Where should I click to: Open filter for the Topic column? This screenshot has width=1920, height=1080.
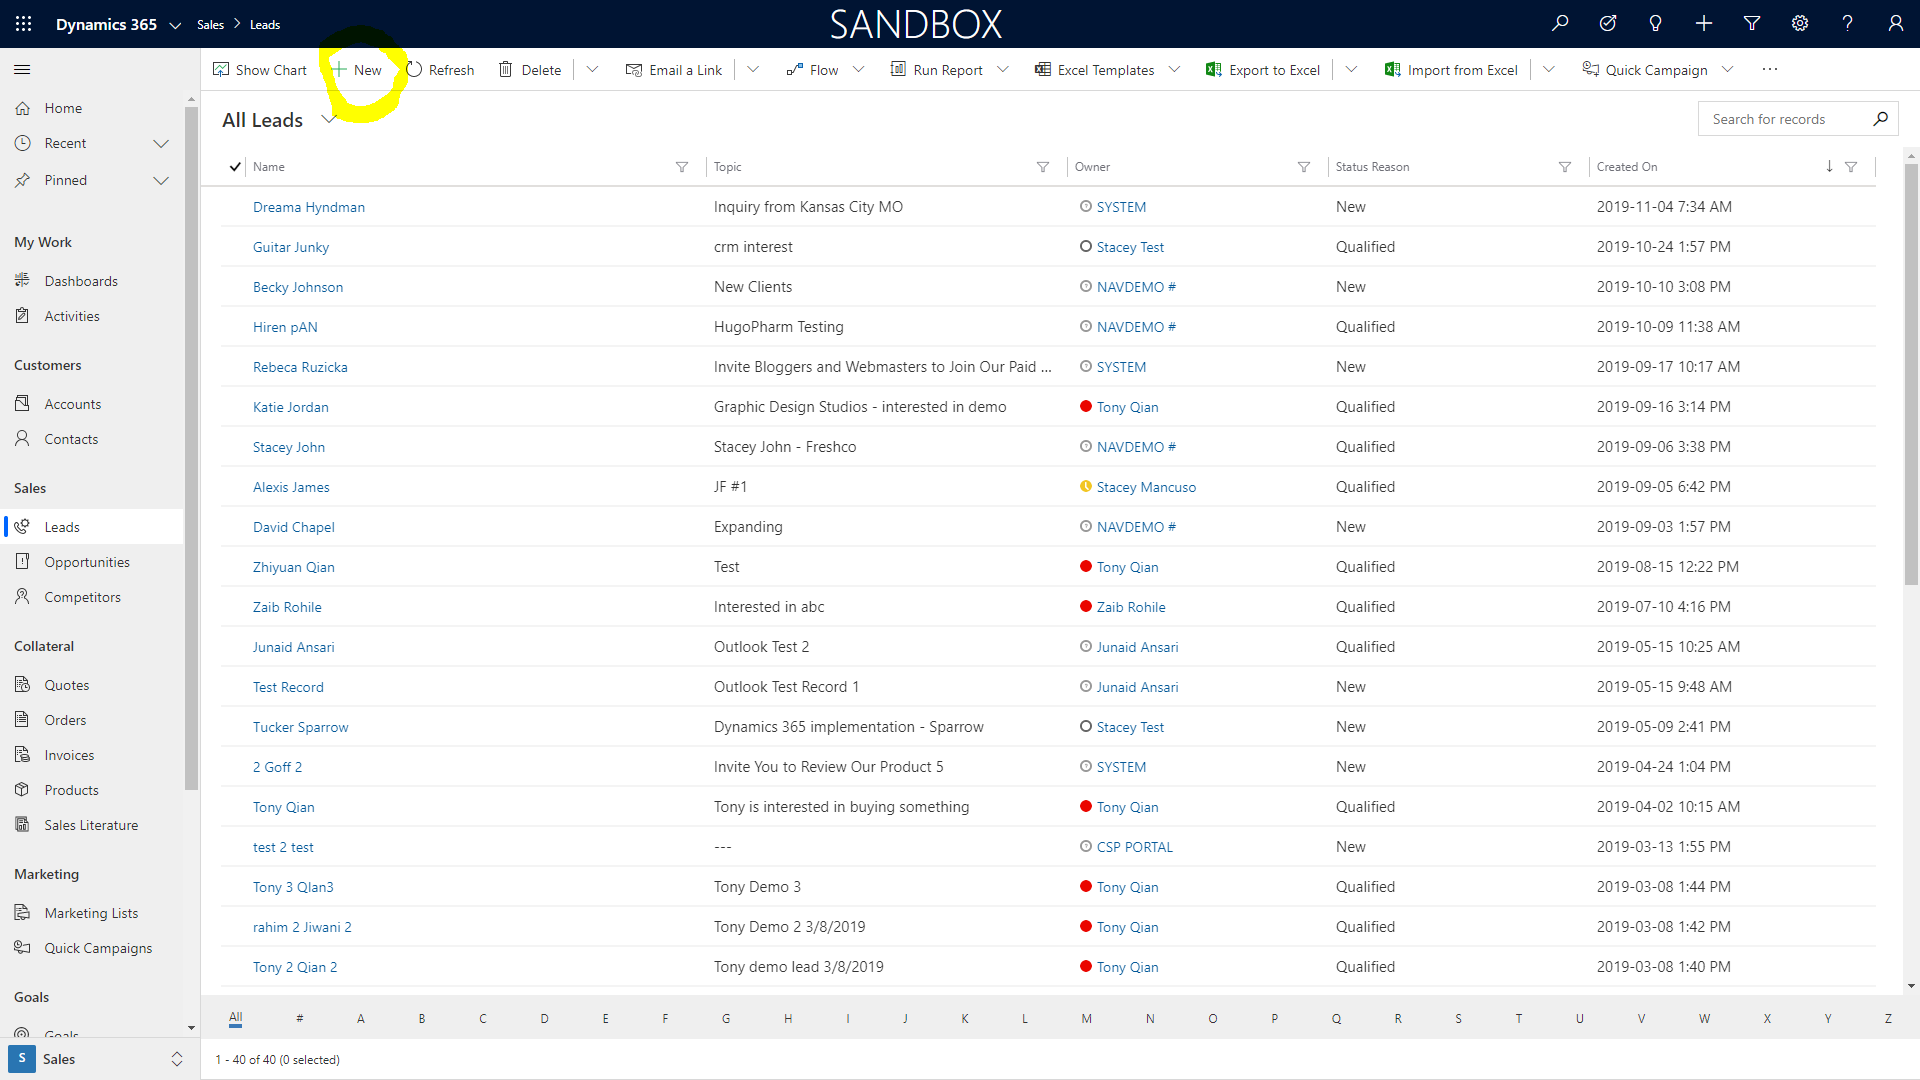[1043, 167]
